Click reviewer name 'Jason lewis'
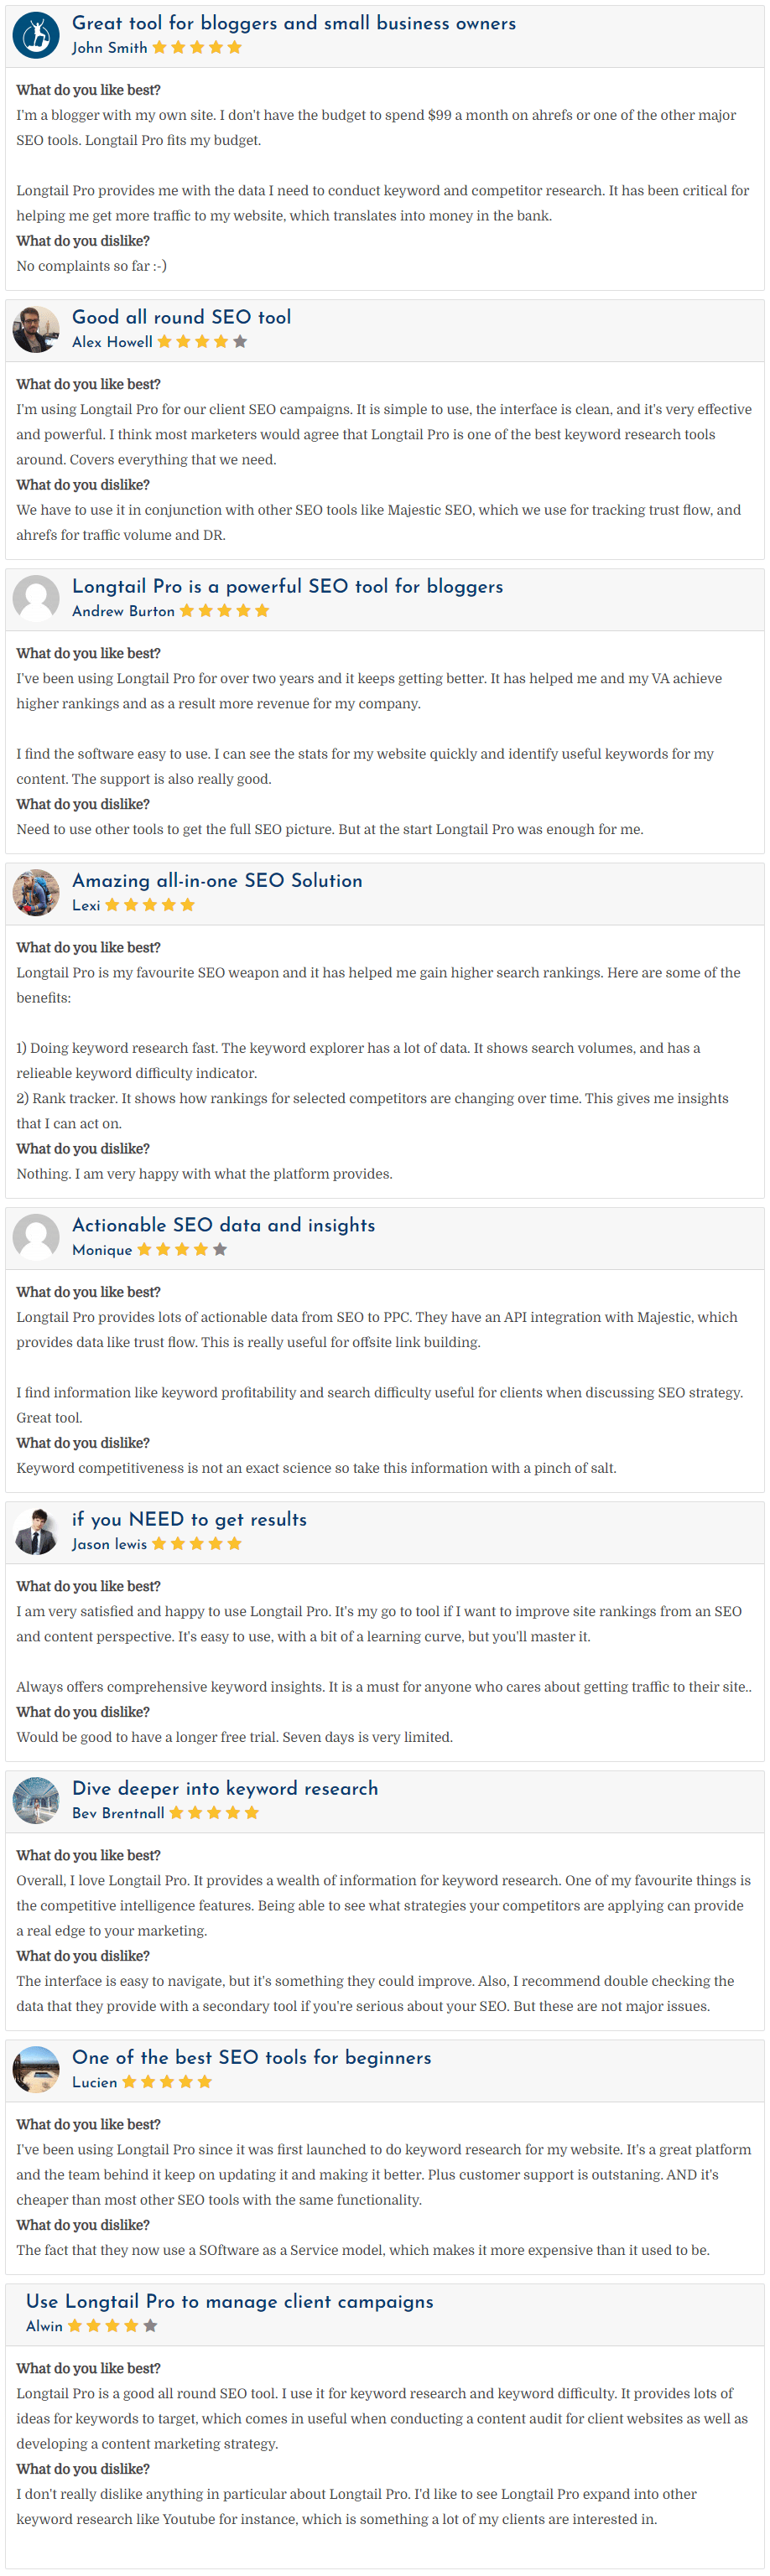The height and width of the screenshot is (2576, 770). [x=109, y=1544]
